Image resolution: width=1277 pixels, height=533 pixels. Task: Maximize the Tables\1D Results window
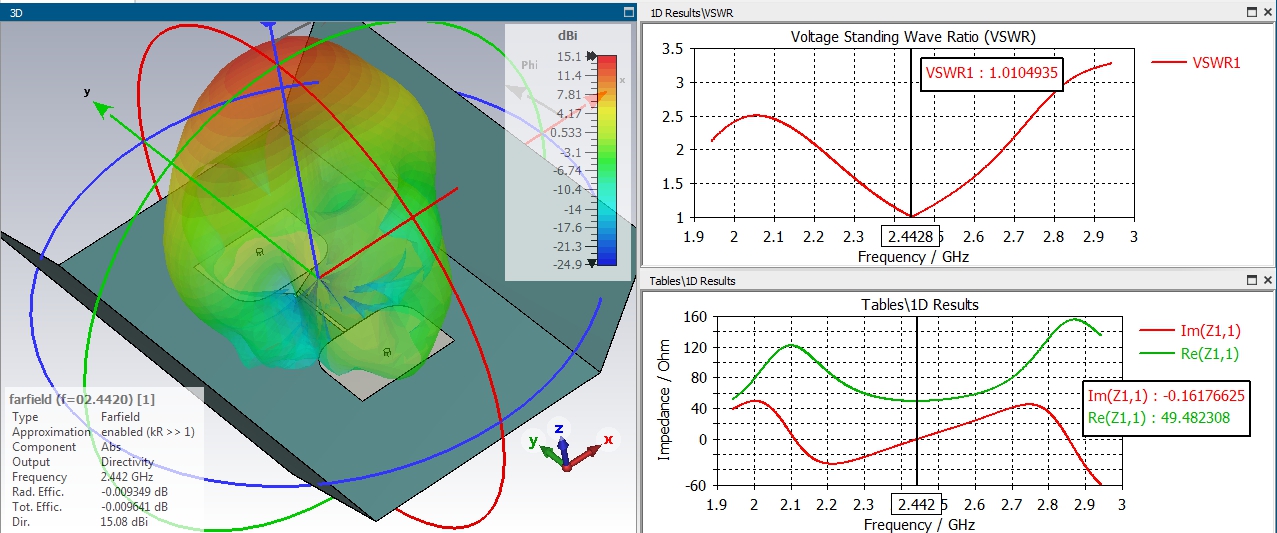pyautogui.click(x=1251, y=281)
